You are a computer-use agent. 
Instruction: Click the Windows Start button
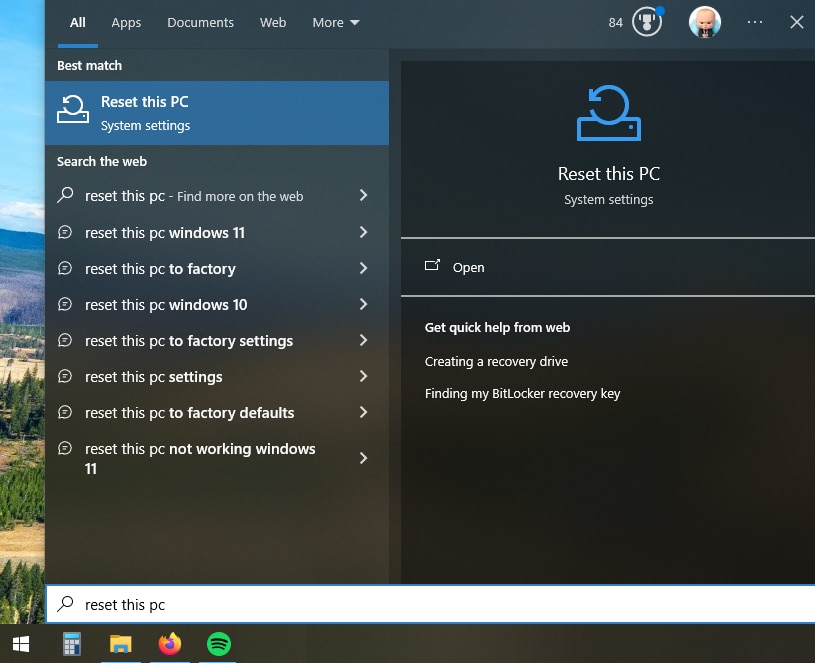pyautogui.click(x=20, y=645)
